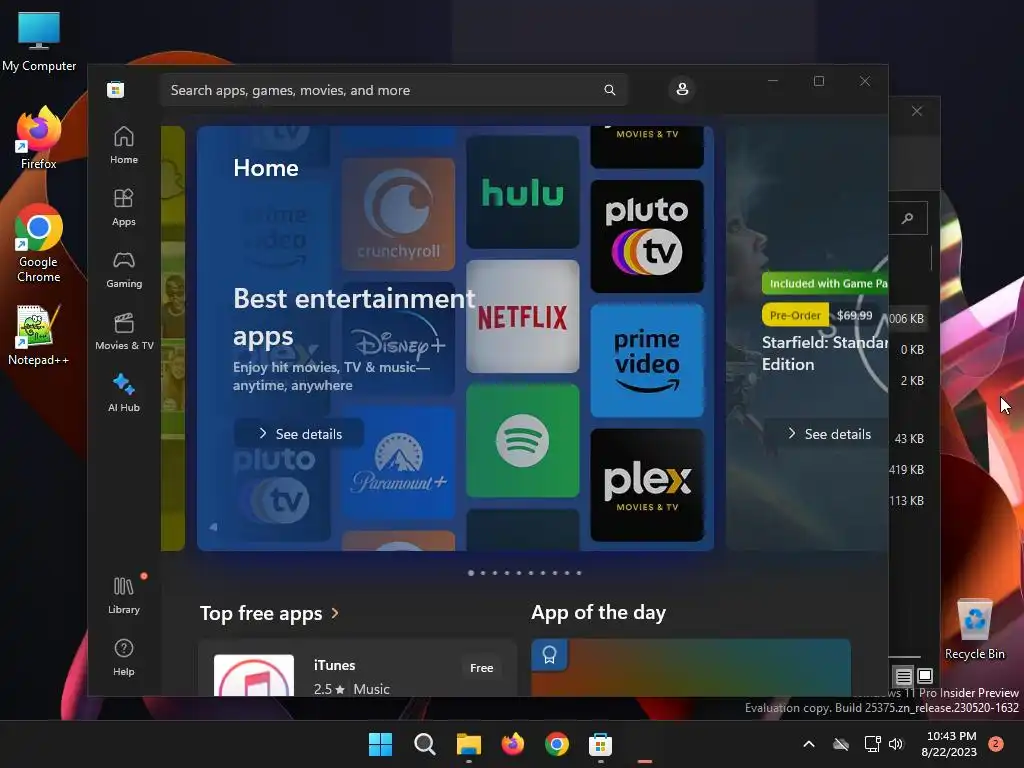
Task: Open My Computer desktop icon
Action: coord(39,41)
